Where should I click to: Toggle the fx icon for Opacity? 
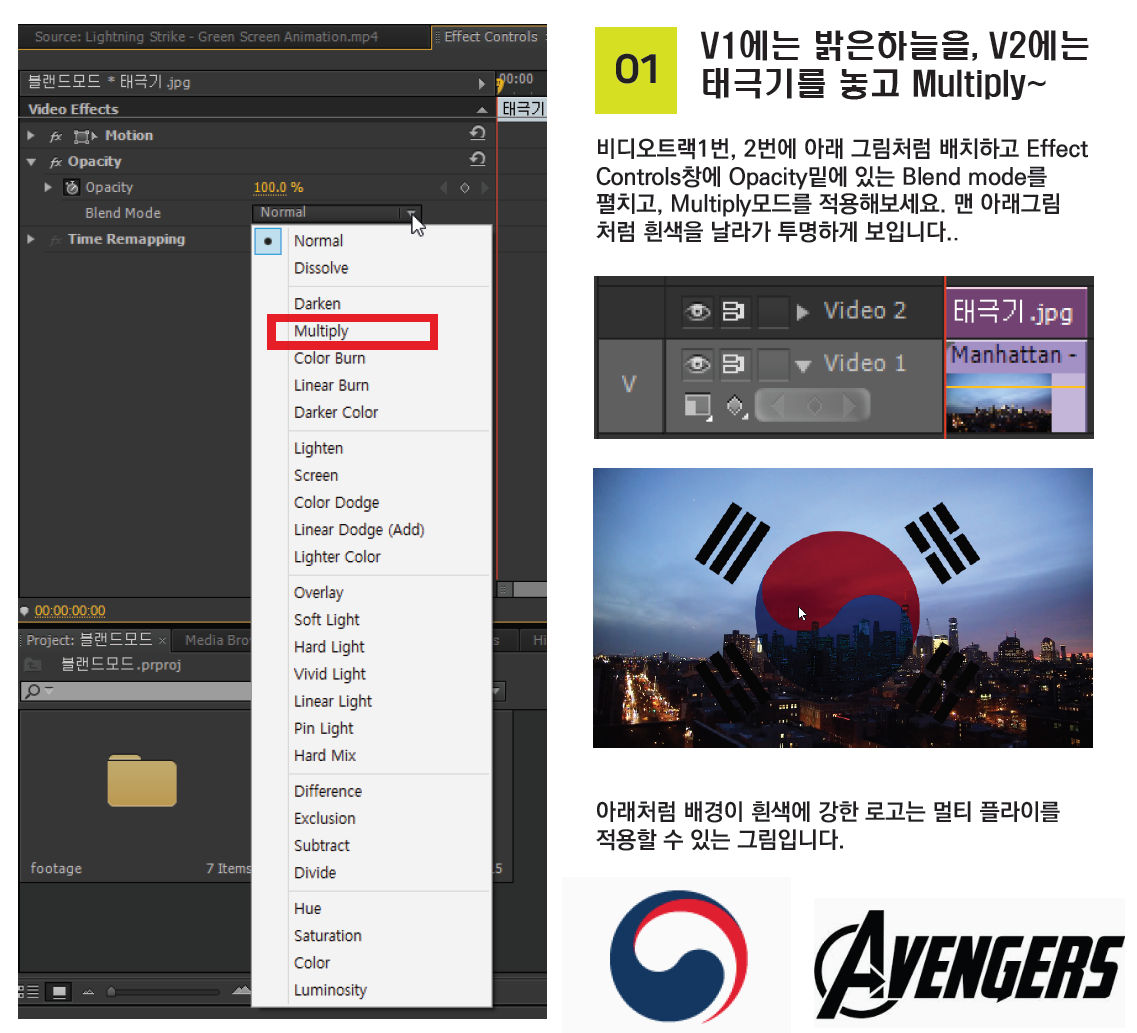[x=56, y=162]
